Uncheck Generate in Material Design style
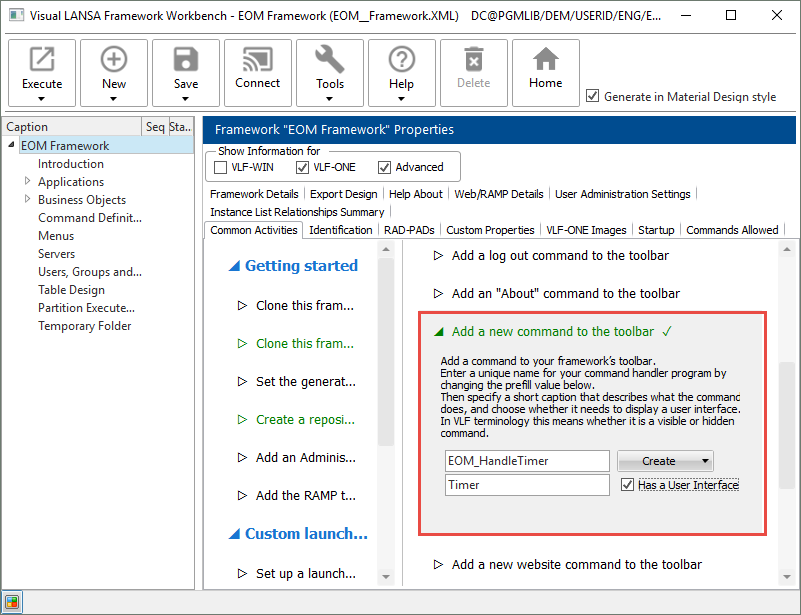Image resolution: width=801 pixels, height=615 pixels. point(593,97)
